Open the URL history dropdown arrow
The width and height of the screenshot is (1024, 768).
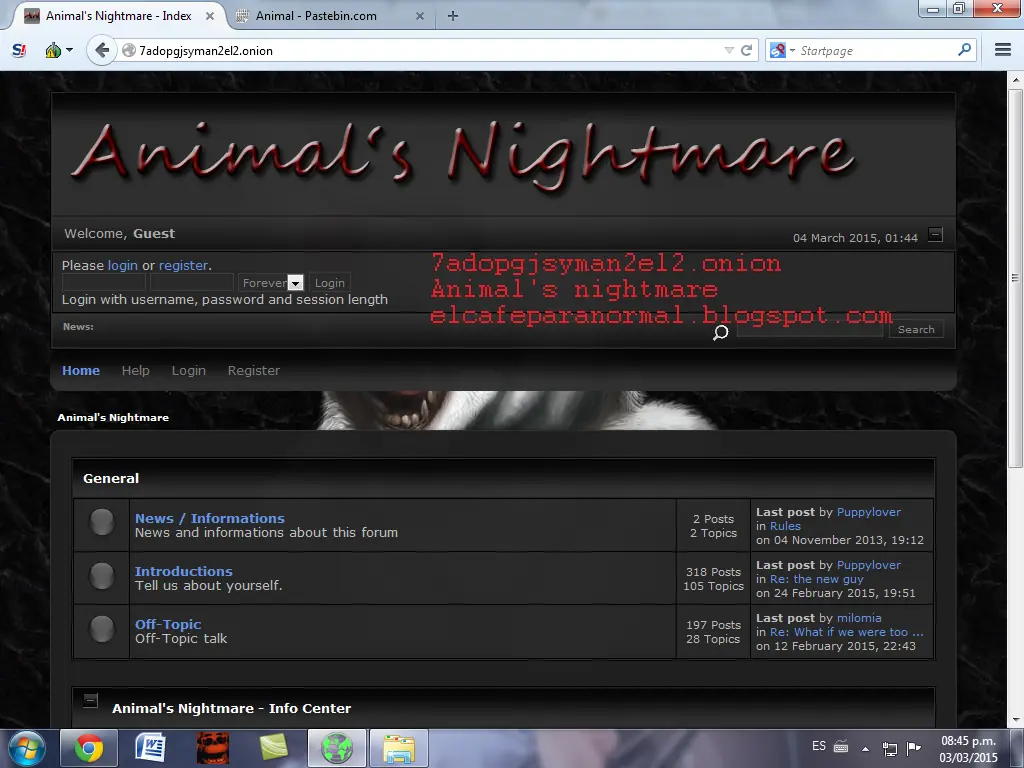point(729,50)
